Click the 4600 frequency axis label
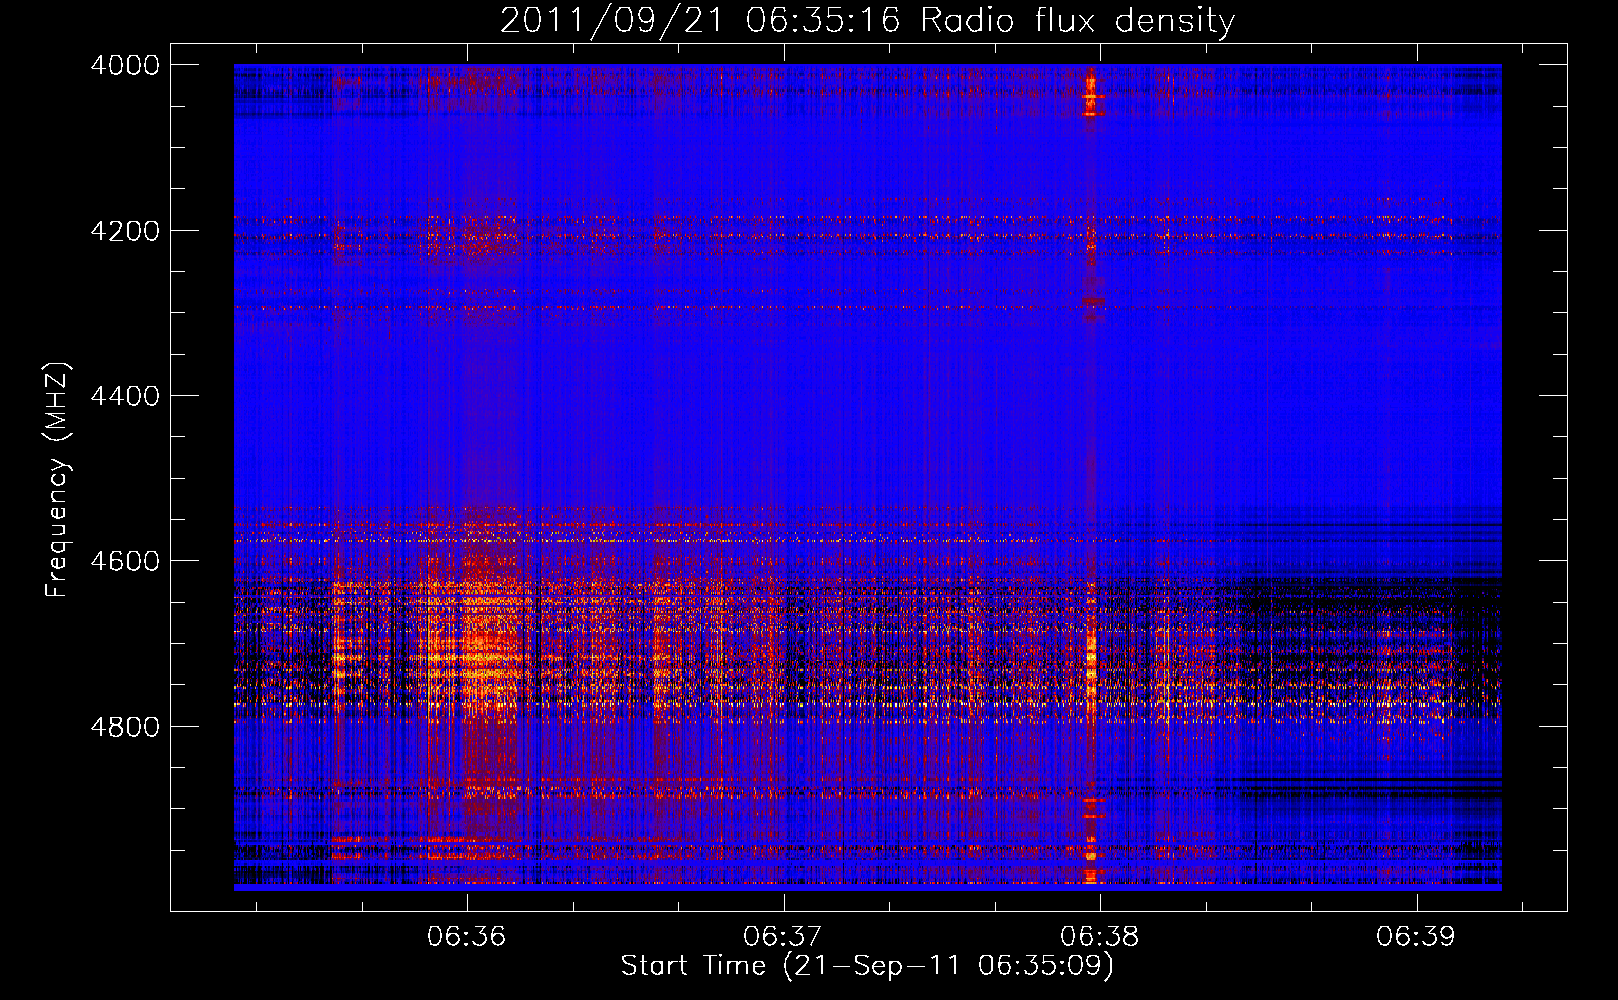Image resolution: width=1618 pixels, height=1000 pixels. pyautogui.click(x=125, y=561)
